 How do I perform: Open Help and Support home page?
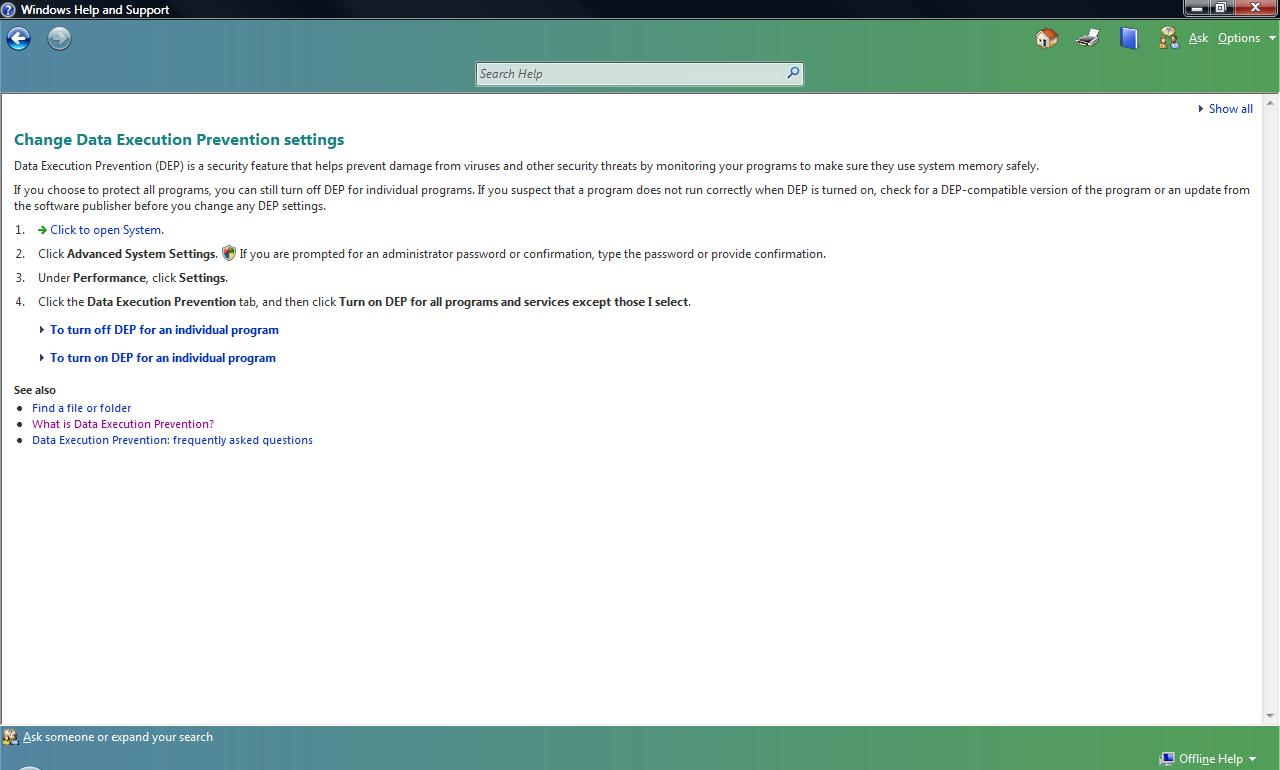click(x=1047, y=38)
